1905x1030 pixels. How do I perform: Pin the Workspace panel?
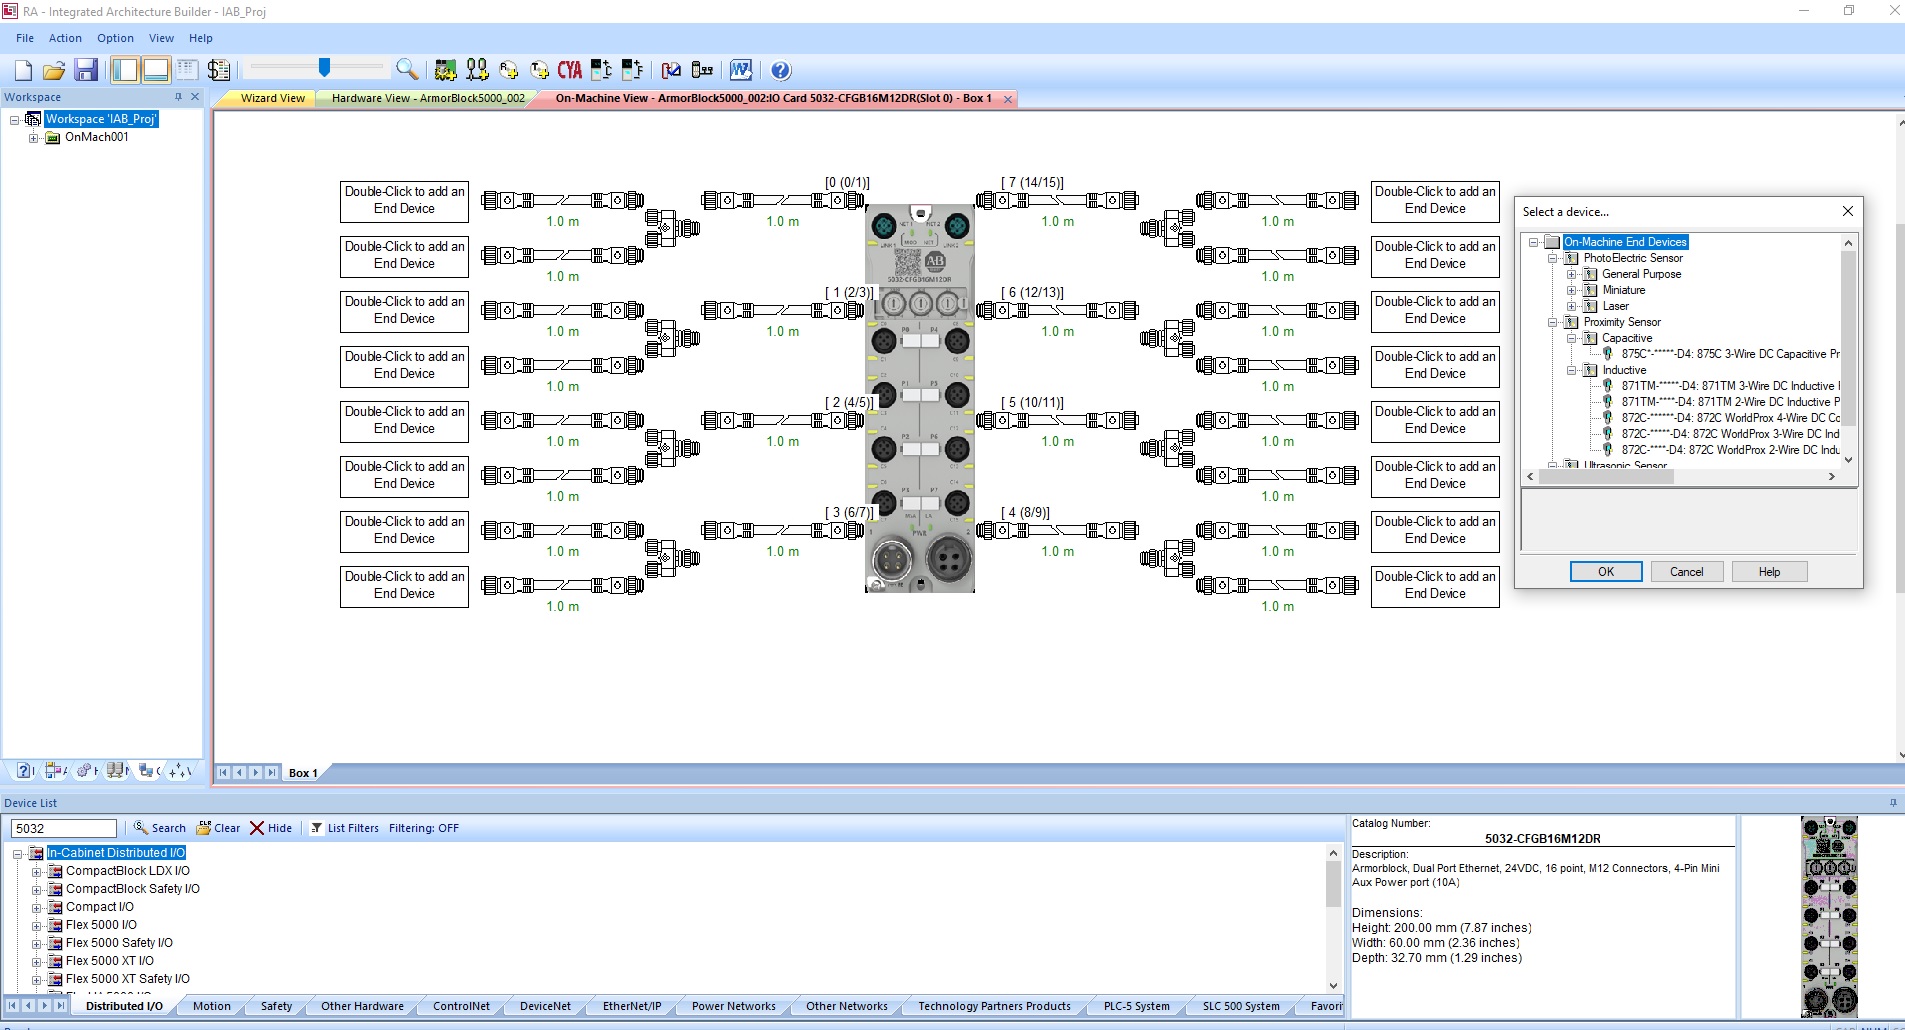pyautogui.click(x=179, y=97)
